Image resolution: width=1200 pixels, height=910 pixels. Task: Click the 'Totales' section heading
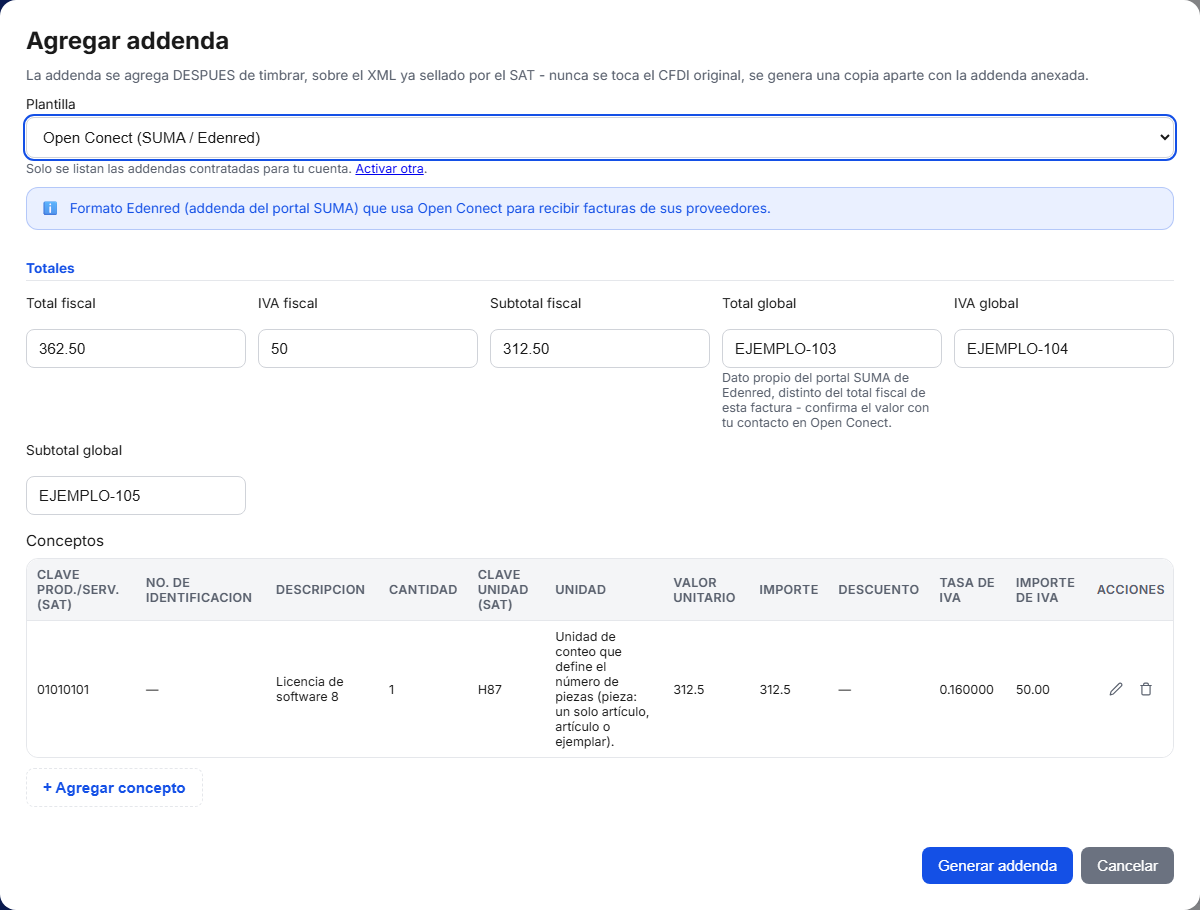(x=50, y=268)
